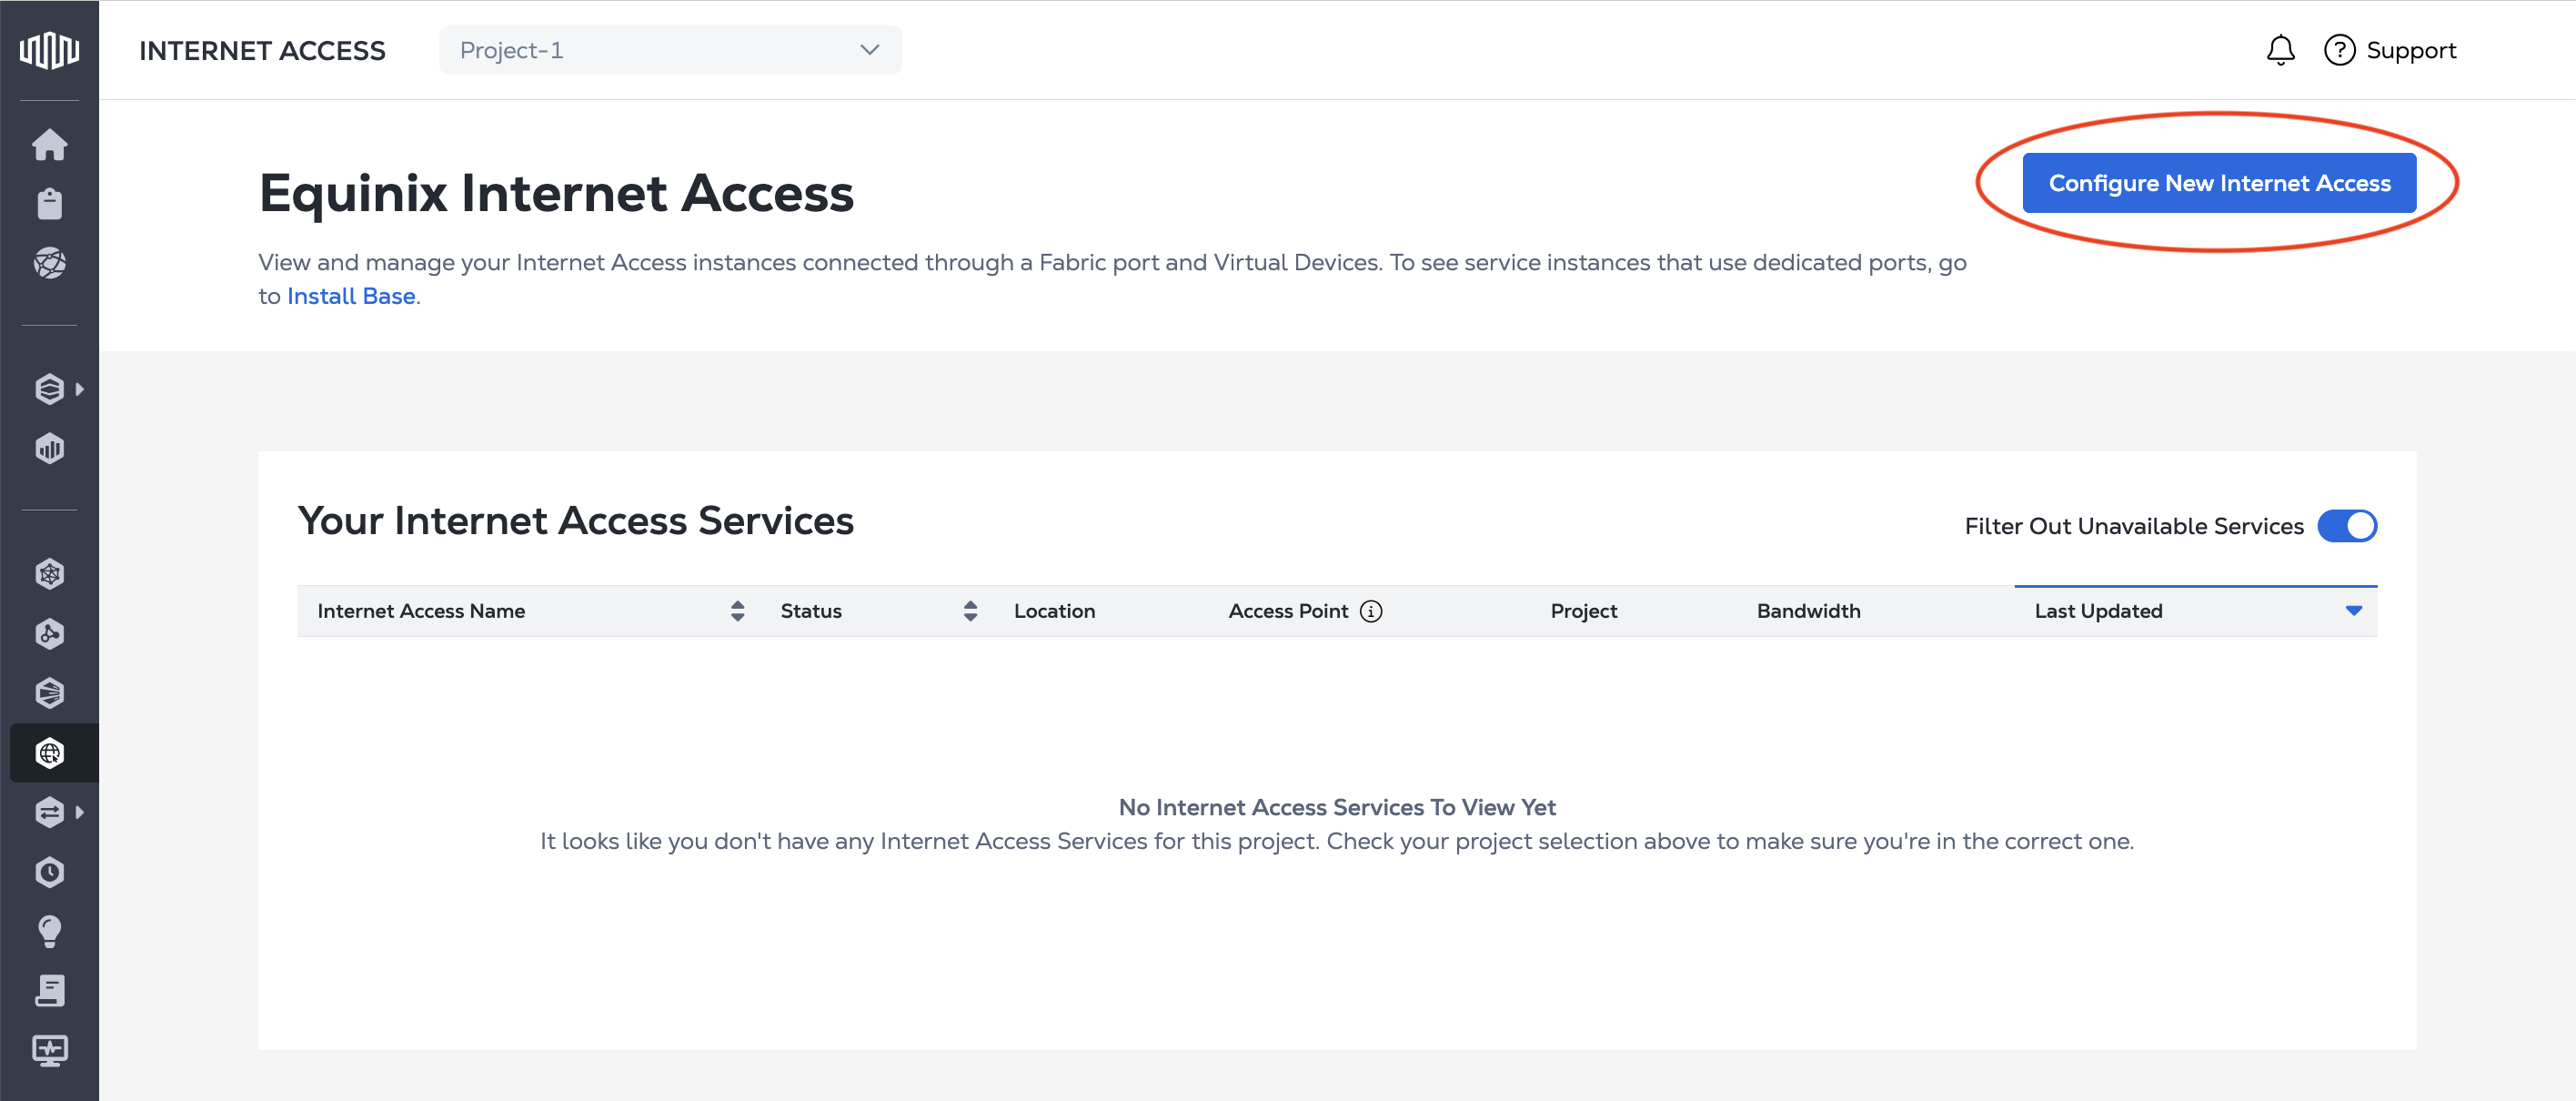This screenshot has width=2576, height=1101.
Task: Follow the Install Base link
Action: (351, 296)
